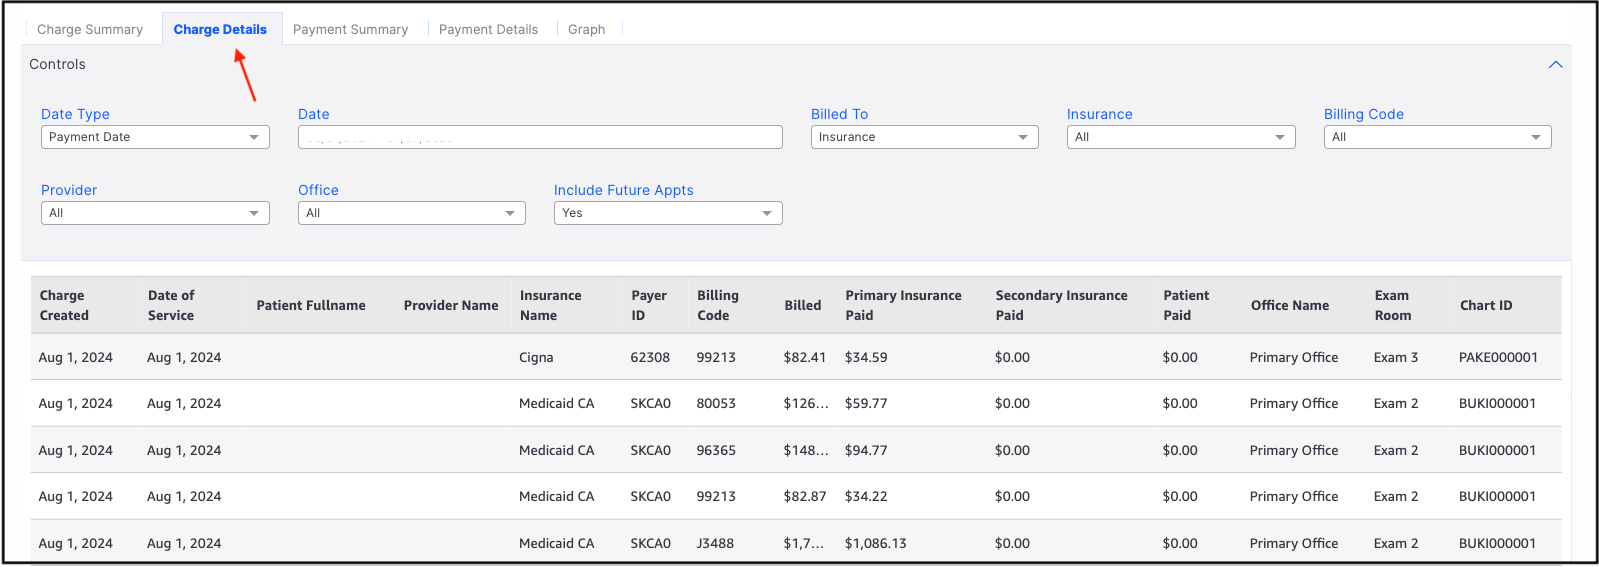Click the Primary Insurance Paid column header
The image size is (1599, 567).
(x=903, y=305)
